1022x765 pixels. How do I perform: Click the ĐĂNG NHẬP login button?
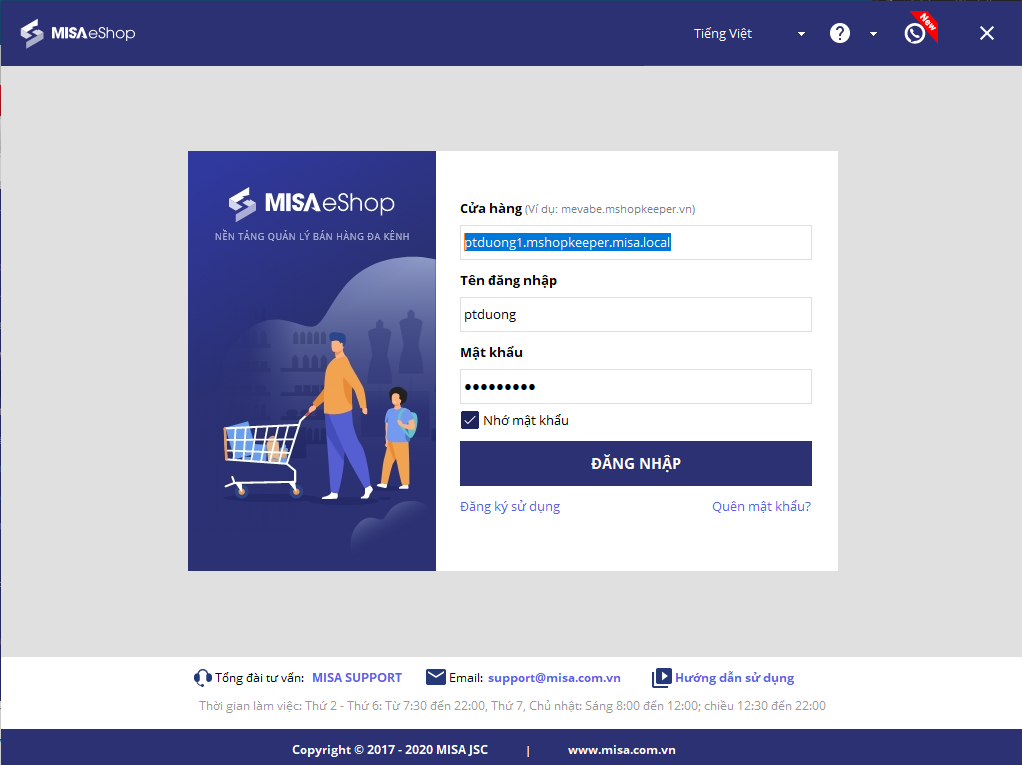coord(635,463)
